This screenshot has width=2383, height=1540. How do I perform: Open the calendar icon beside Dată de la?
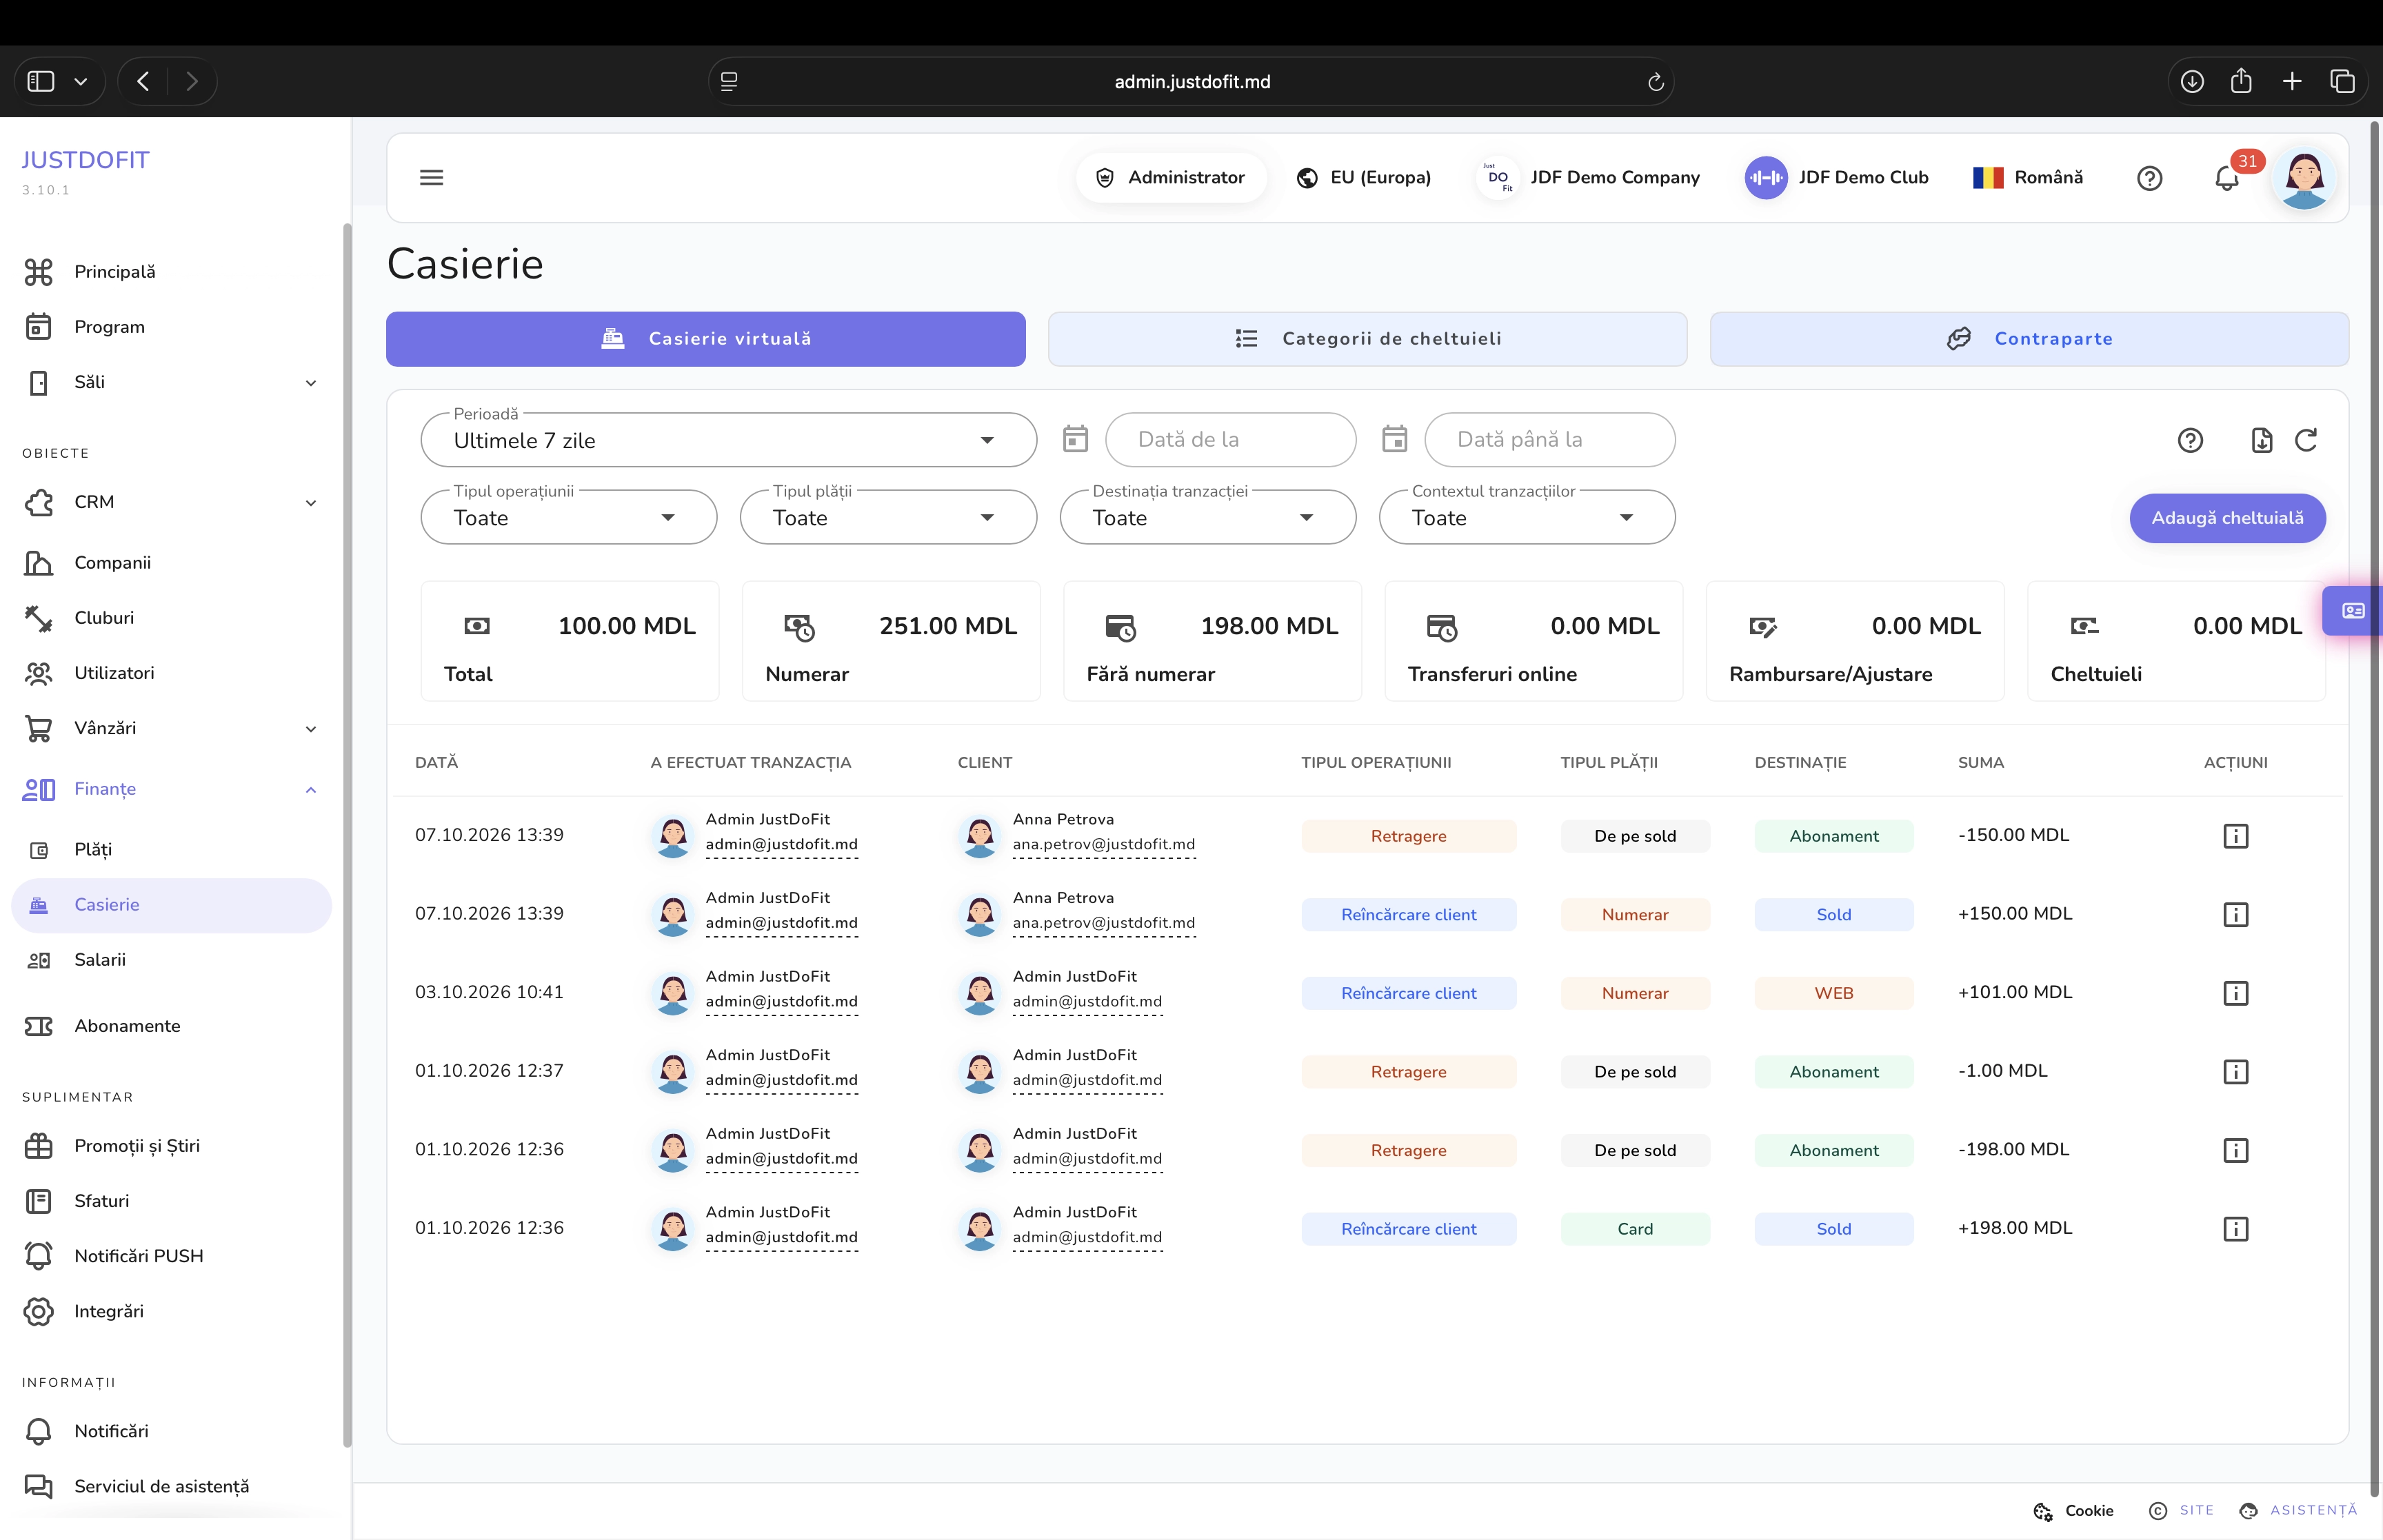1075,439
